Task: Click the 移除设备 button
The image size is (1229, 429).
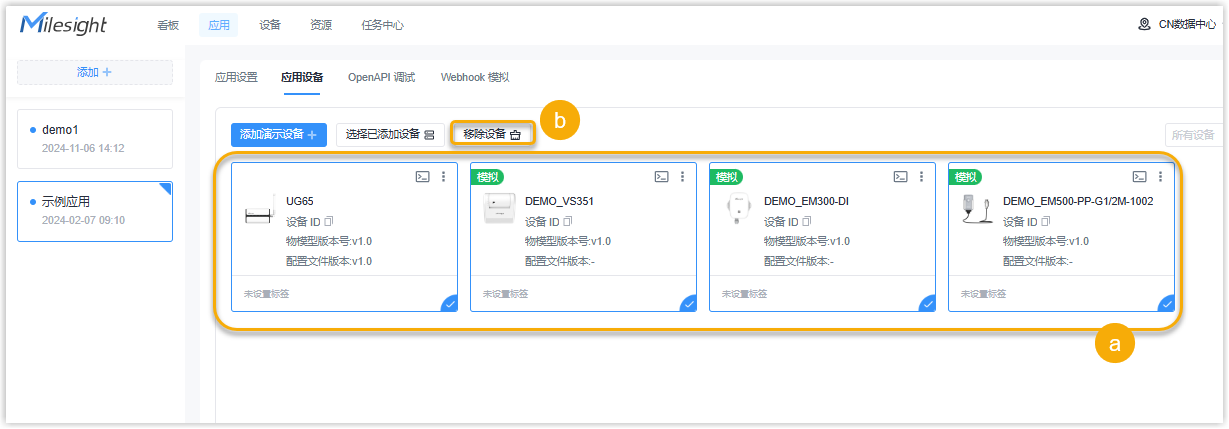Action: (492, 134)
